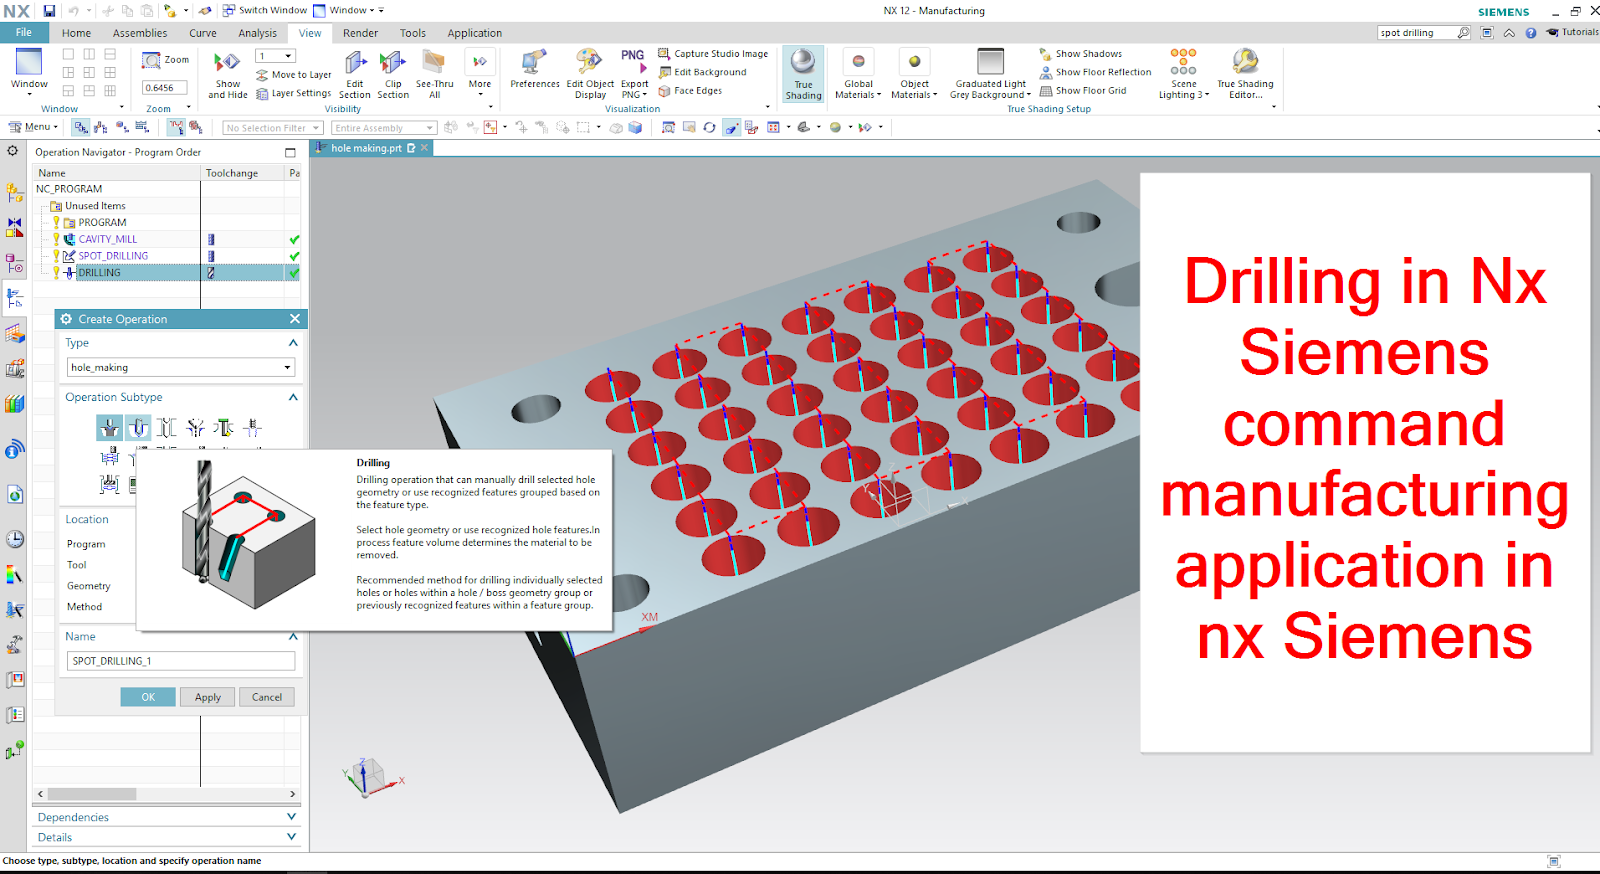The image size is (1600, 874).
Task: Toggle True Shading on or off
Action: 803,75
